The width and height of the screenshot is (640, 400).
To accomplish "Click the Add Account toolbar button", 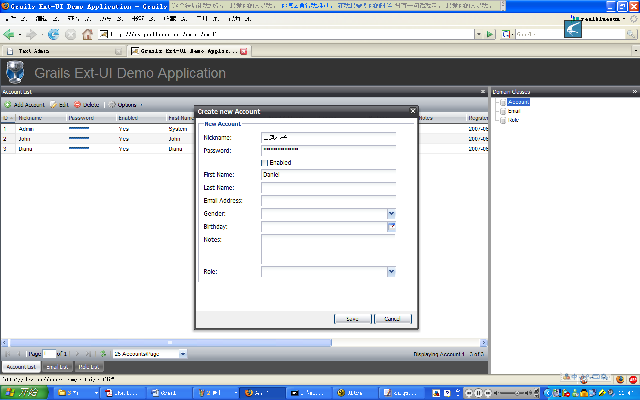I will pos(24,105).
